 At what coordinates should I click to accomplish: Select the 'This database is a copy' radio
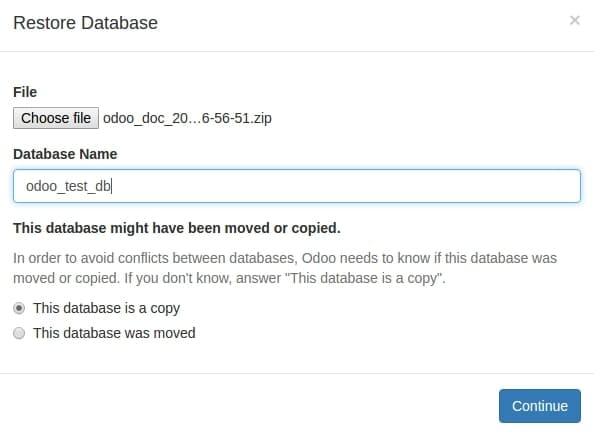pos(19,308)
